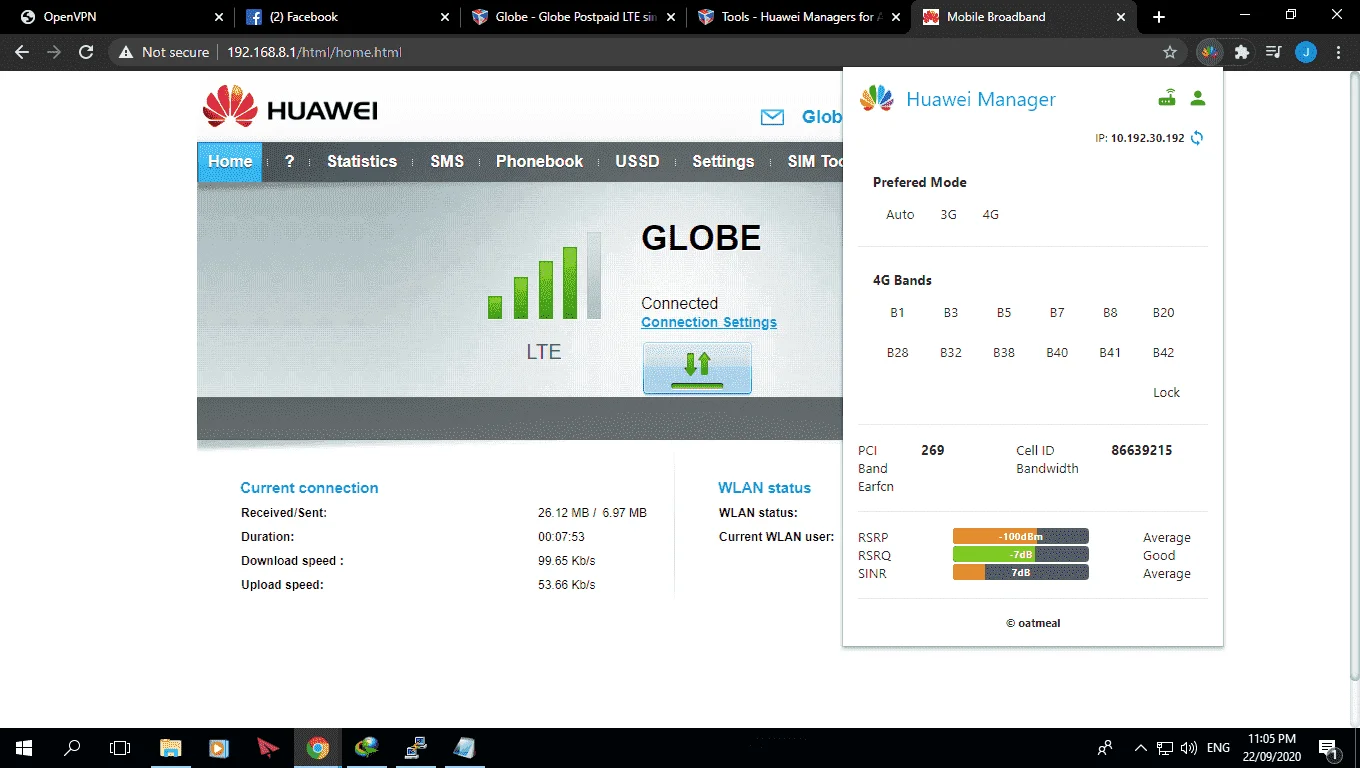The width and height of the screenshot is (1360, 768).
Task: Click the Chrome icon on the taskbar
Action: 318,748
